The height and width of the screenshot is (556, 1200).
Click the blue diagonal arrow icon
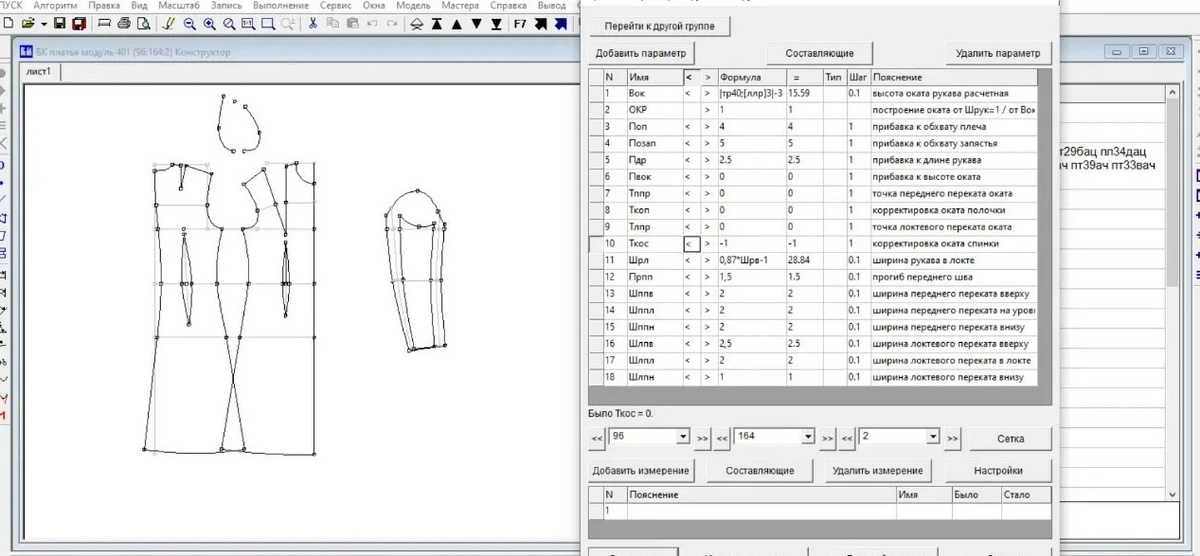click(x=560, y=22)
